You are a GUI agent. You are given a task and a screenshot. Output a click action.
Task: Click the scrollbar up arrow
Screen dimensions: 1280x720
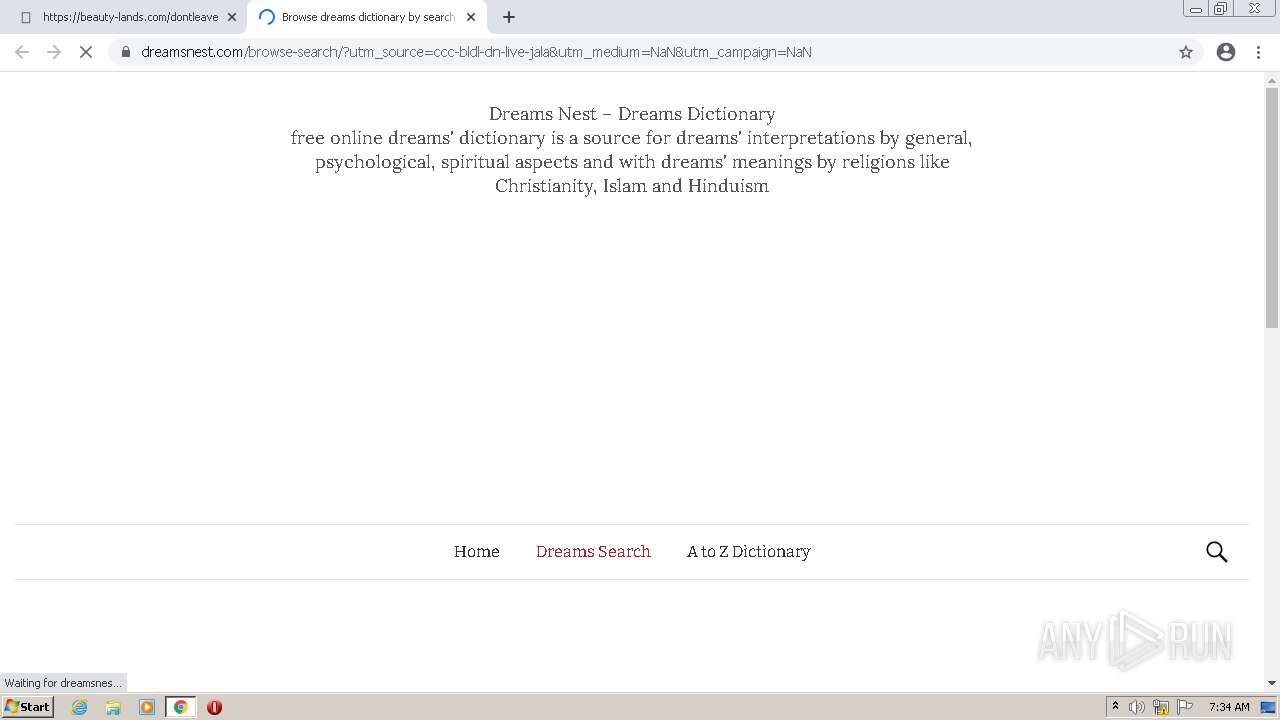tap(1272, 80)
